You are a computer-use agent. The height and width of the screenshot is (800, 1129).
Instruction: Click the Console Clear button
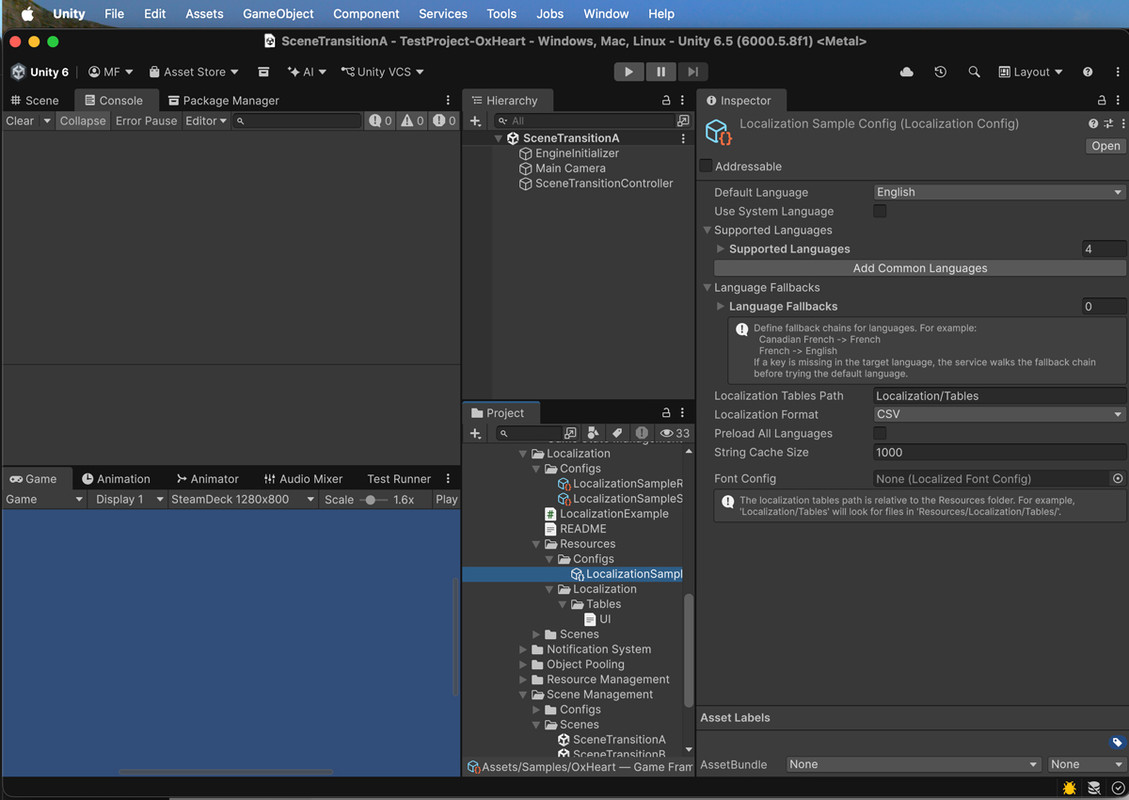pos(20,121)
